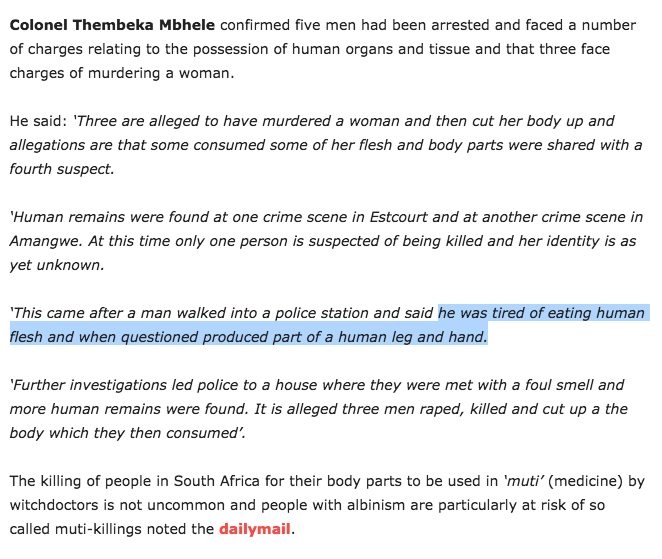
Task: Click the words 'yet unknown'
Action: 55,265
